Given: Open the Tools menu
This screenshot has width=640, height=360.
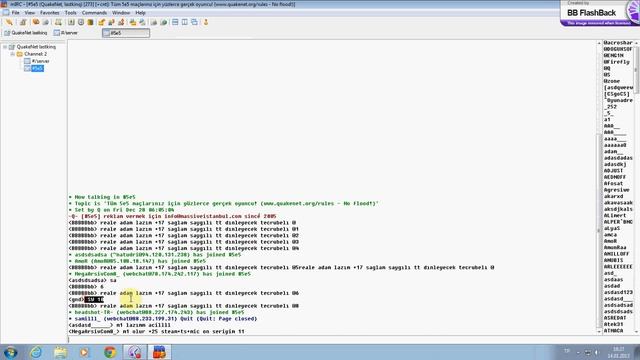Looking at the screenshot, I should [x=71, y=13].
